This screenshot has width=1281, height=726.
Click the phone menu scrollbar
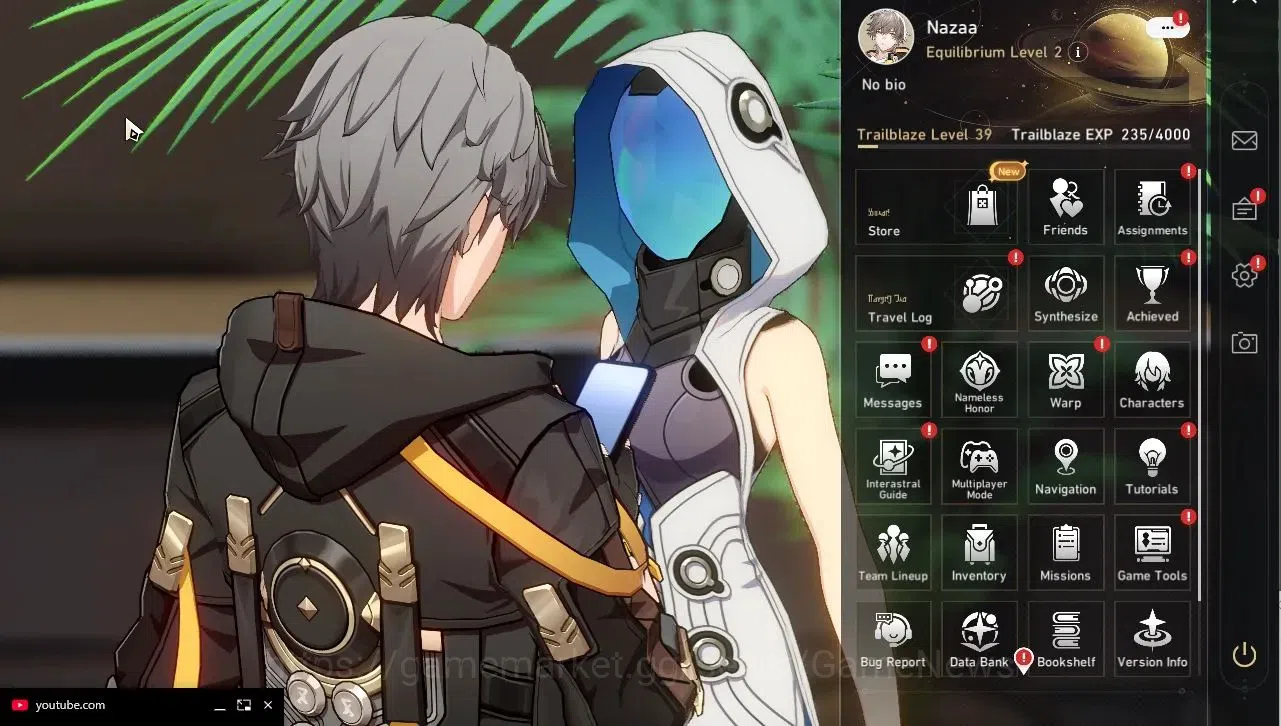[x=1198, y=385]
